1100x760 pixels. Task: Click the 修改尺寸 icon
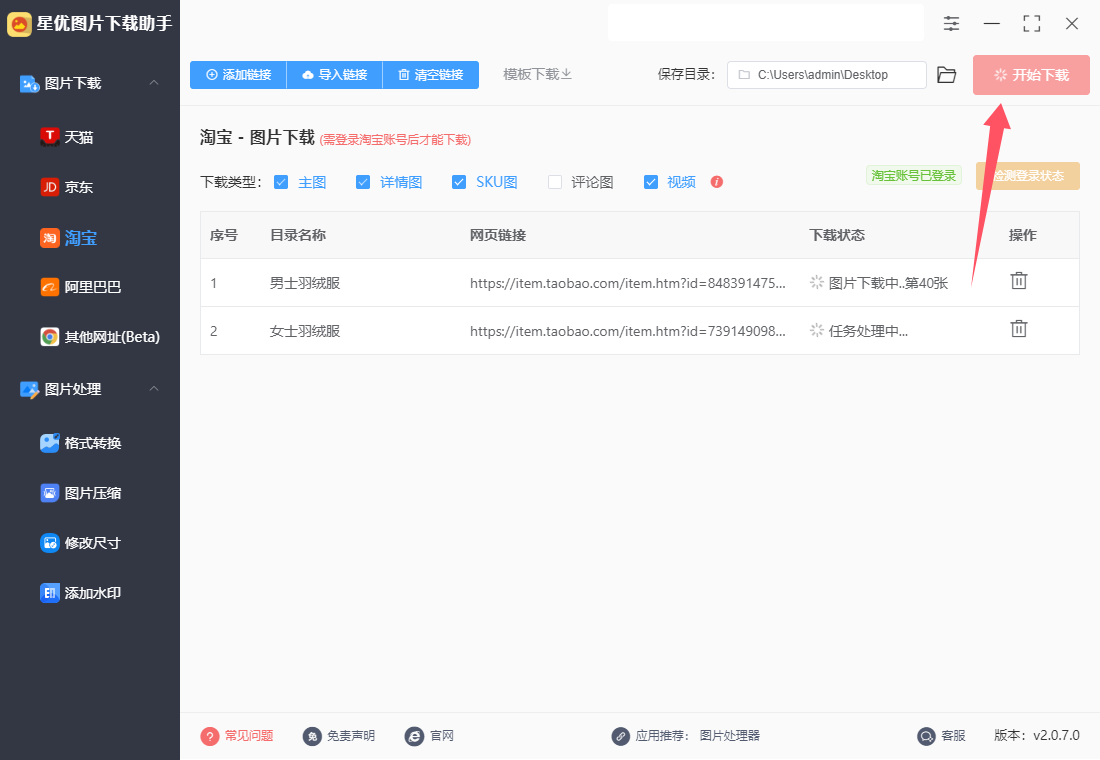(x=49, y=543)
